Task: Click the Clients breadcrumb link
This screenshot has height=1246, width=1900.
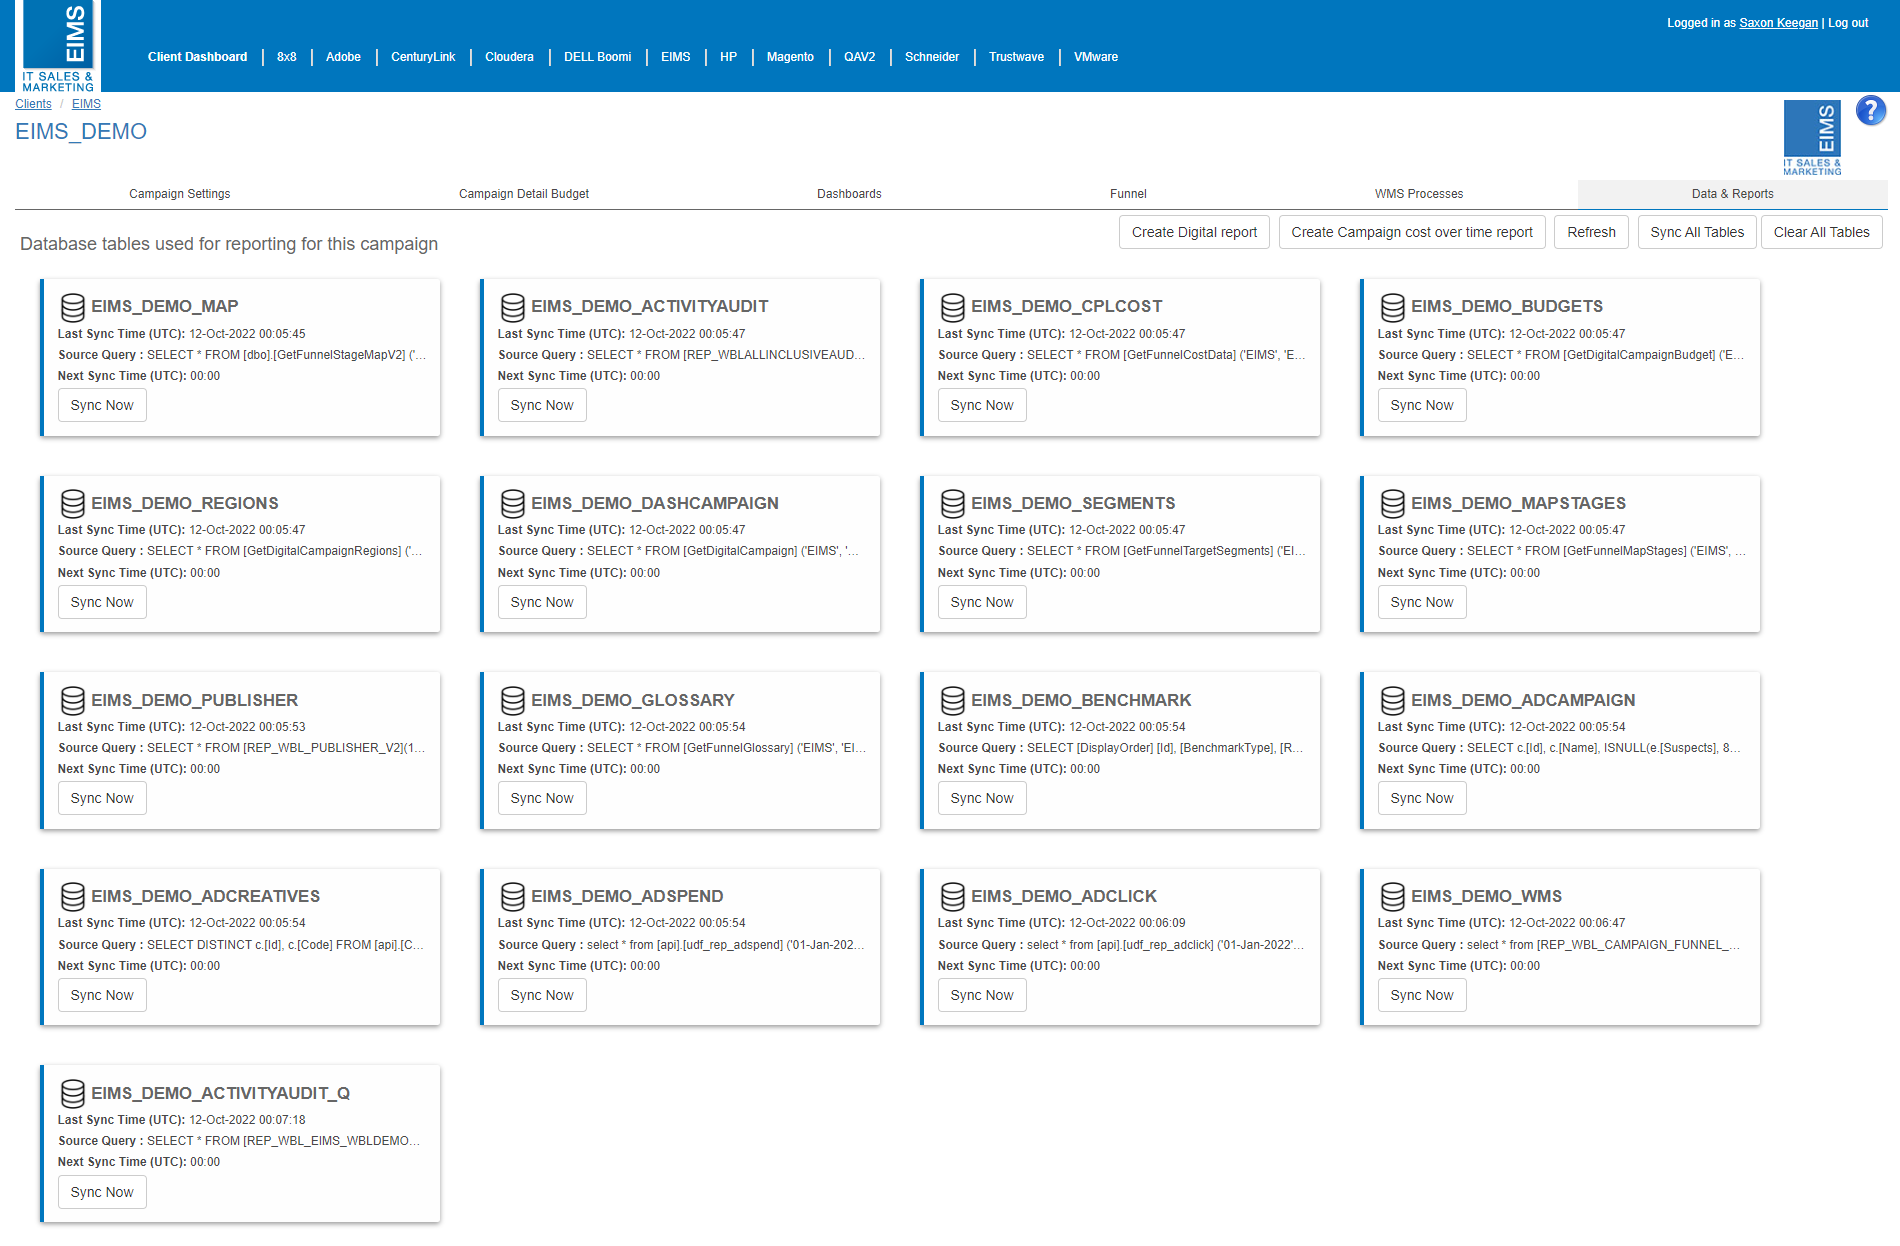Action: click(33, 104)
